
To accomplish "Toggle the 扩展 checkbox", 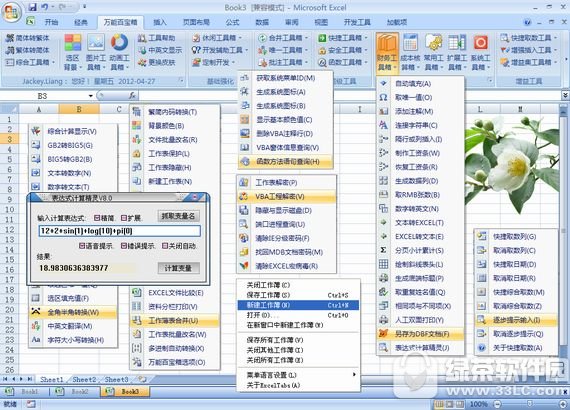I will (124, 218).
